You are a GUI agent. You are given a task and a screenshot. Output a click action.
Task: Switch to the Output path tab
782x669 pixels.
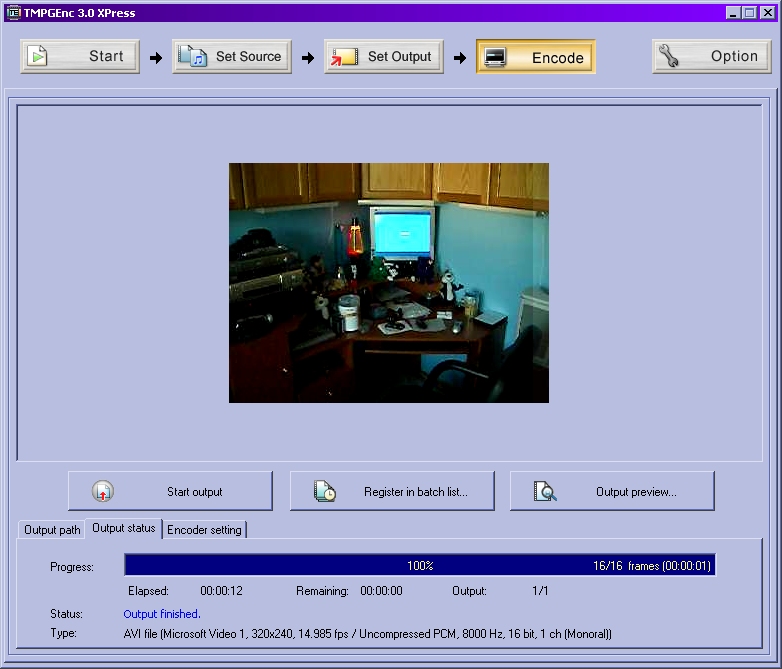(x=52, y=530)
